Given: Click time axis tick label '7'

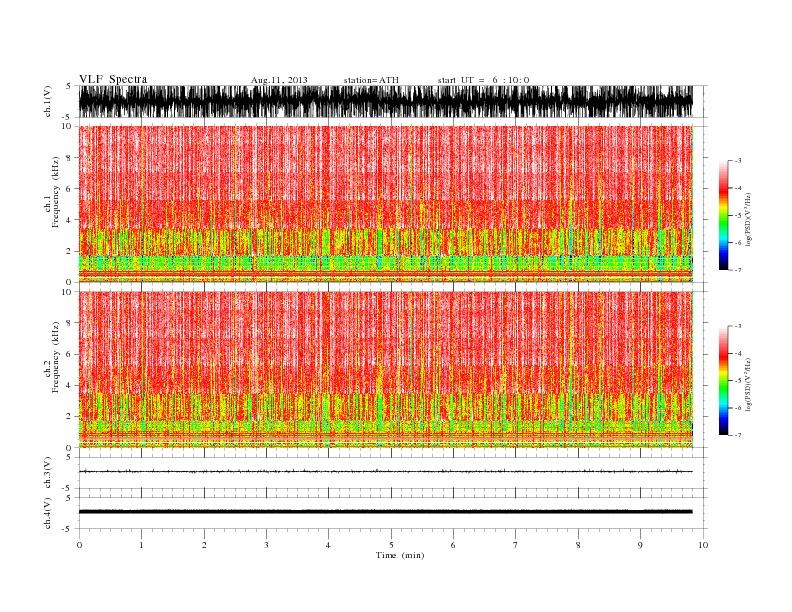Looking at the screenshot, I should tap(516, 545).
